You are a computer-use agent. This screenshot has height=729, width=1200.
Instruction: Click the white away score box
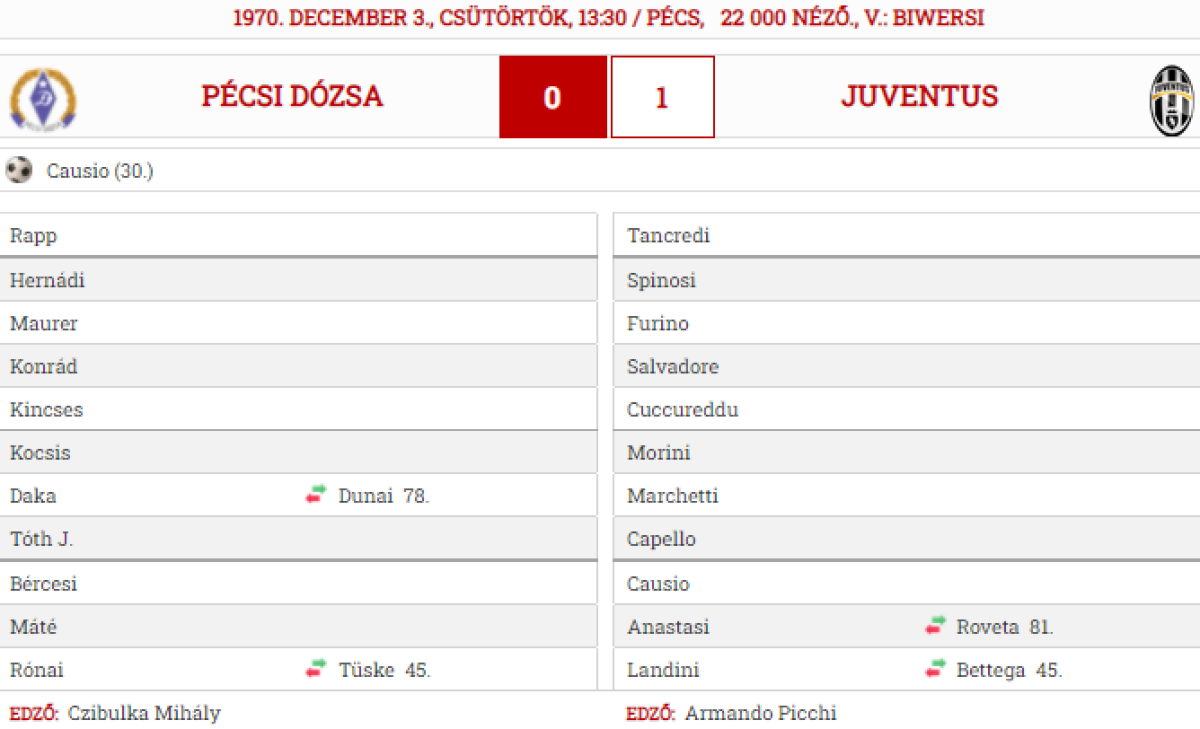(x=662, y=97)
